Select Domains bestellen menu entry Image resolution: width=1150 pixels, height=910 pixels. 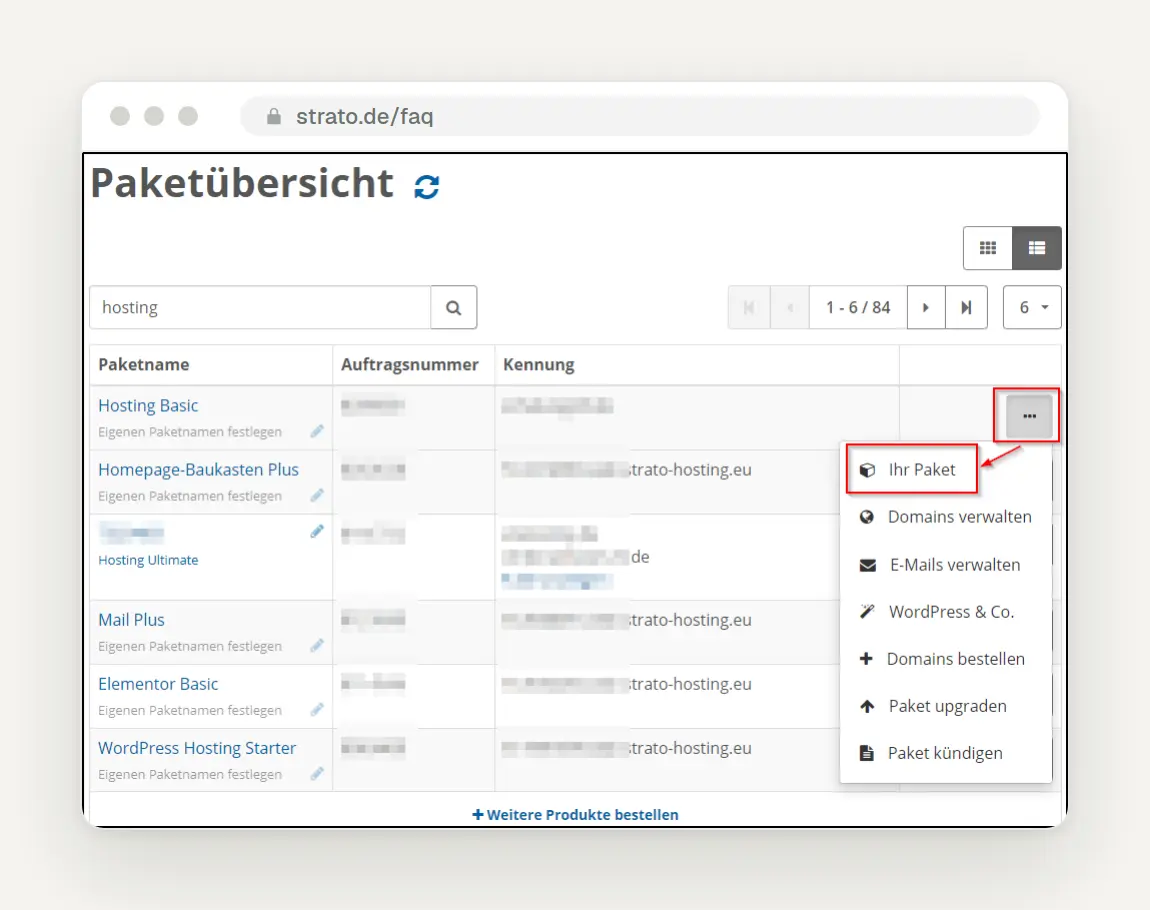pos(946,658)
